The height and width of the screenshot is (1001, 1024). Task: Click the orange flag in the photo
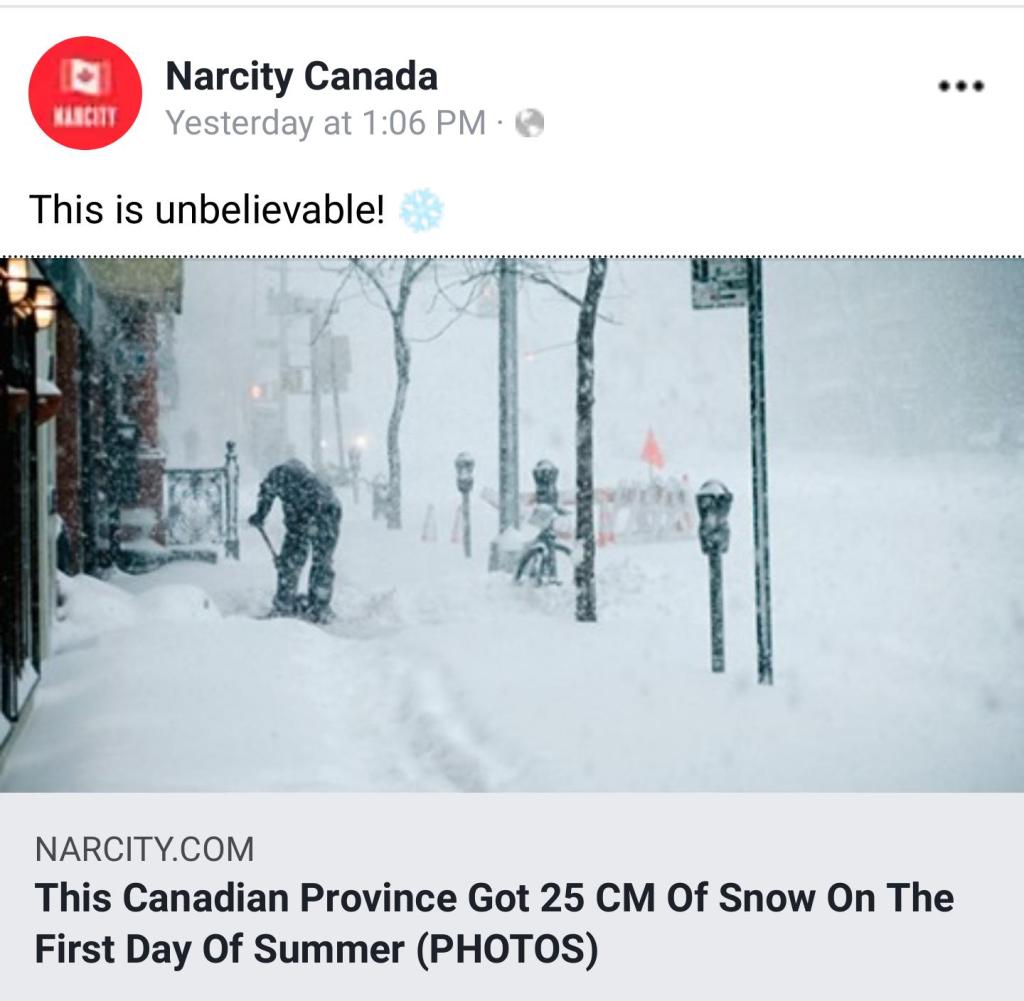point(653,450)
